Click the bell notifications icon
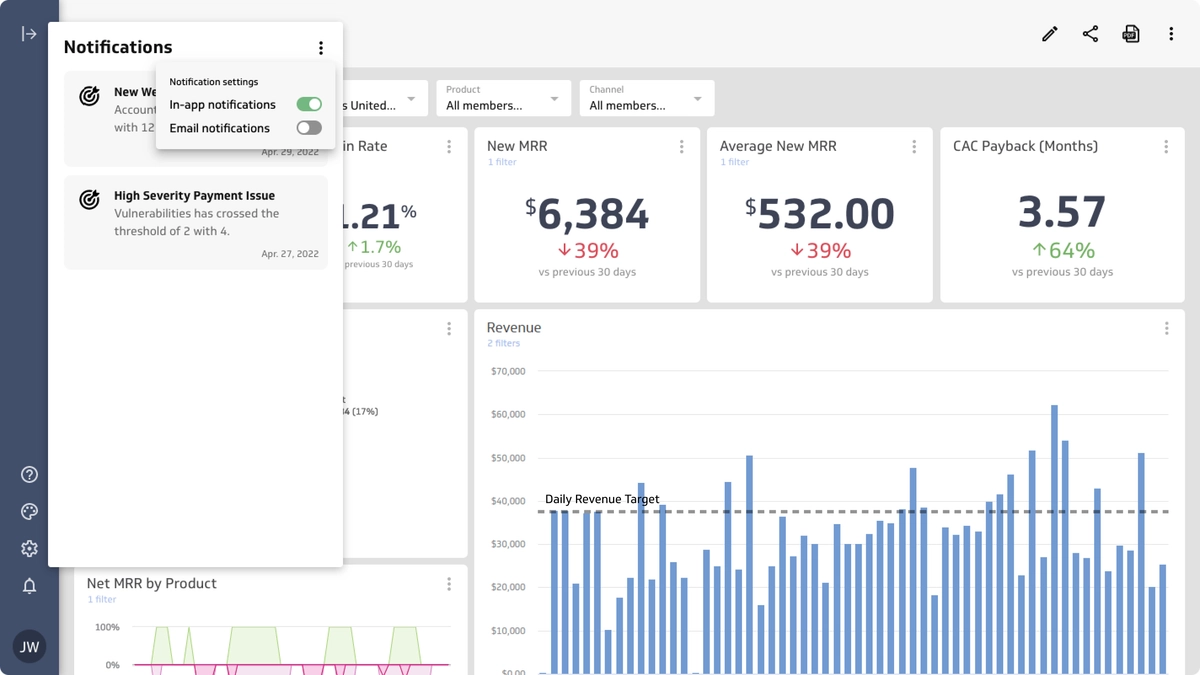 coord(29,585)
